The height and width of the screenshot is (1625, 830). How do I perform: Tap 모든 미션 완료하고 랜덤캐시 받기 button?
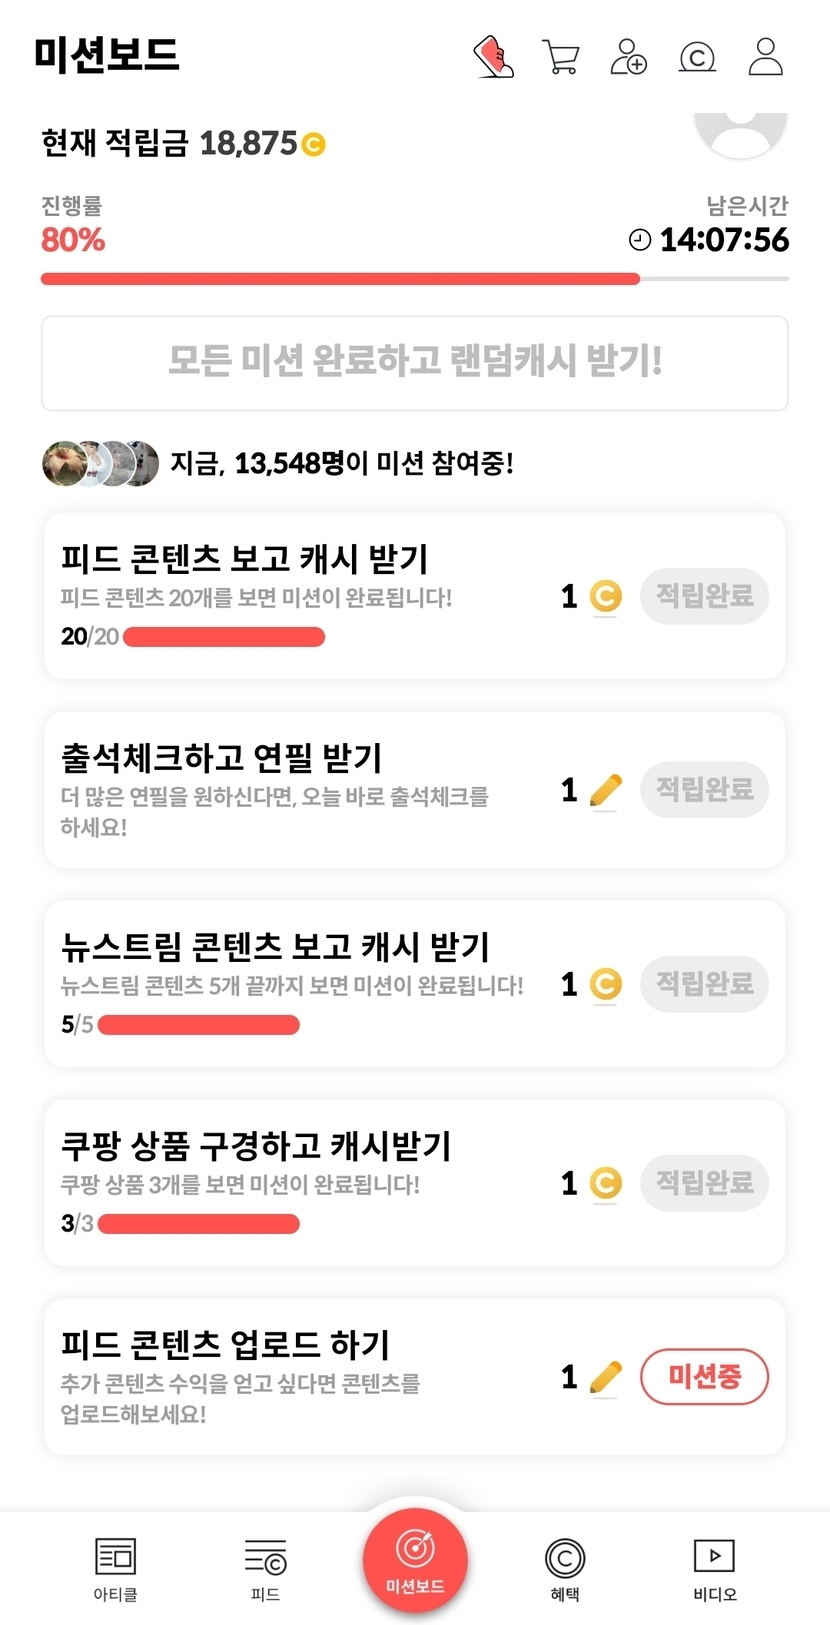coord(415,362)
